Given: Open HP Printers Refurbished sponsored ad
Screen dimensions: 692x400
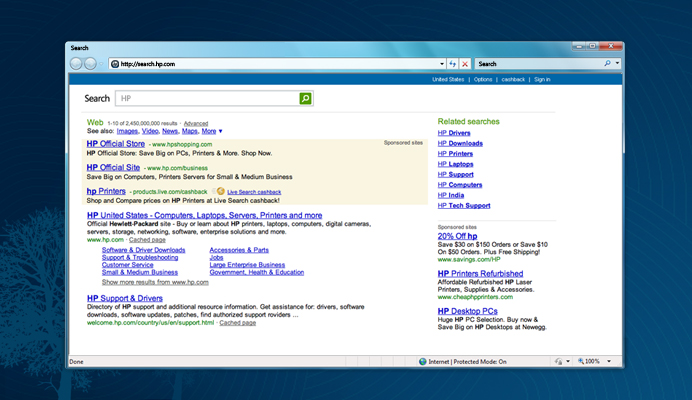Looking at the screenshot, I should 481,274.
